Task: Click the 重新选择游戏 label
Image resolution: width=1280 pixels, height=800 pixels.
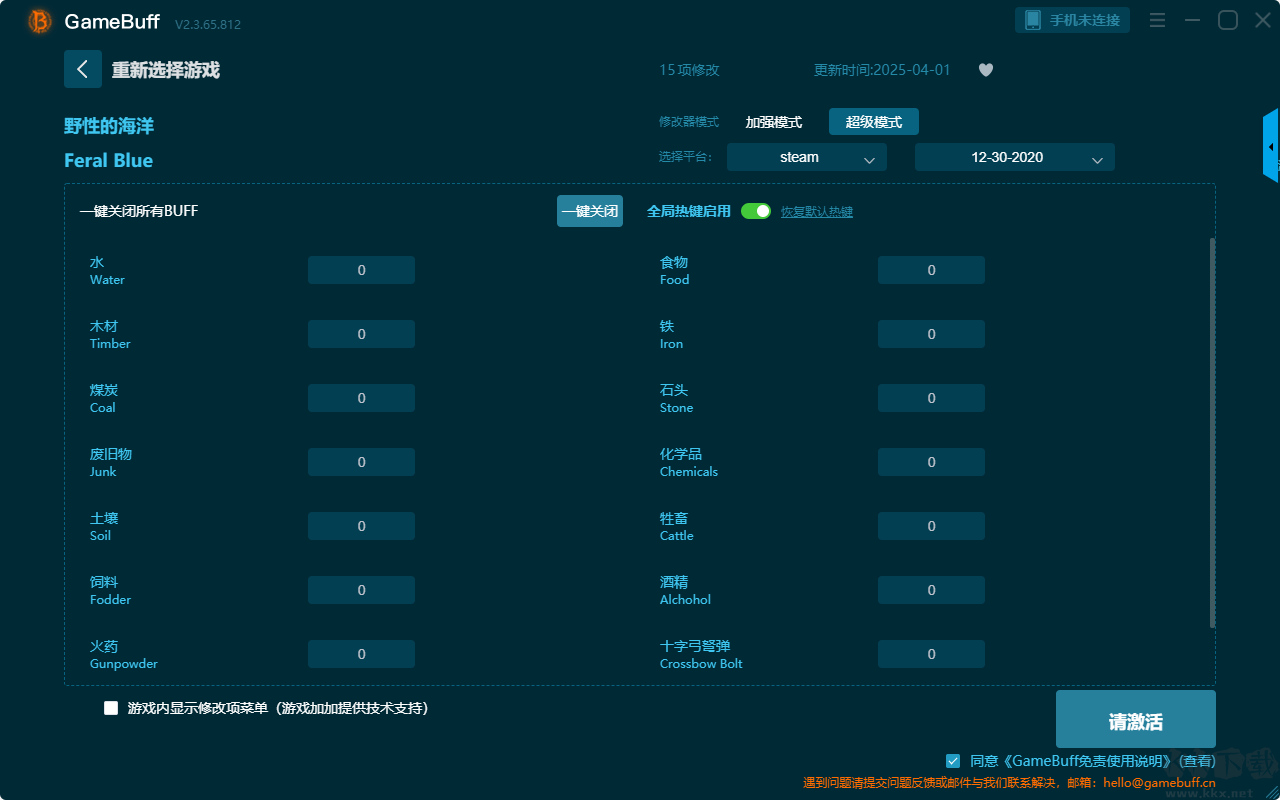Action: tap(166, 70)
